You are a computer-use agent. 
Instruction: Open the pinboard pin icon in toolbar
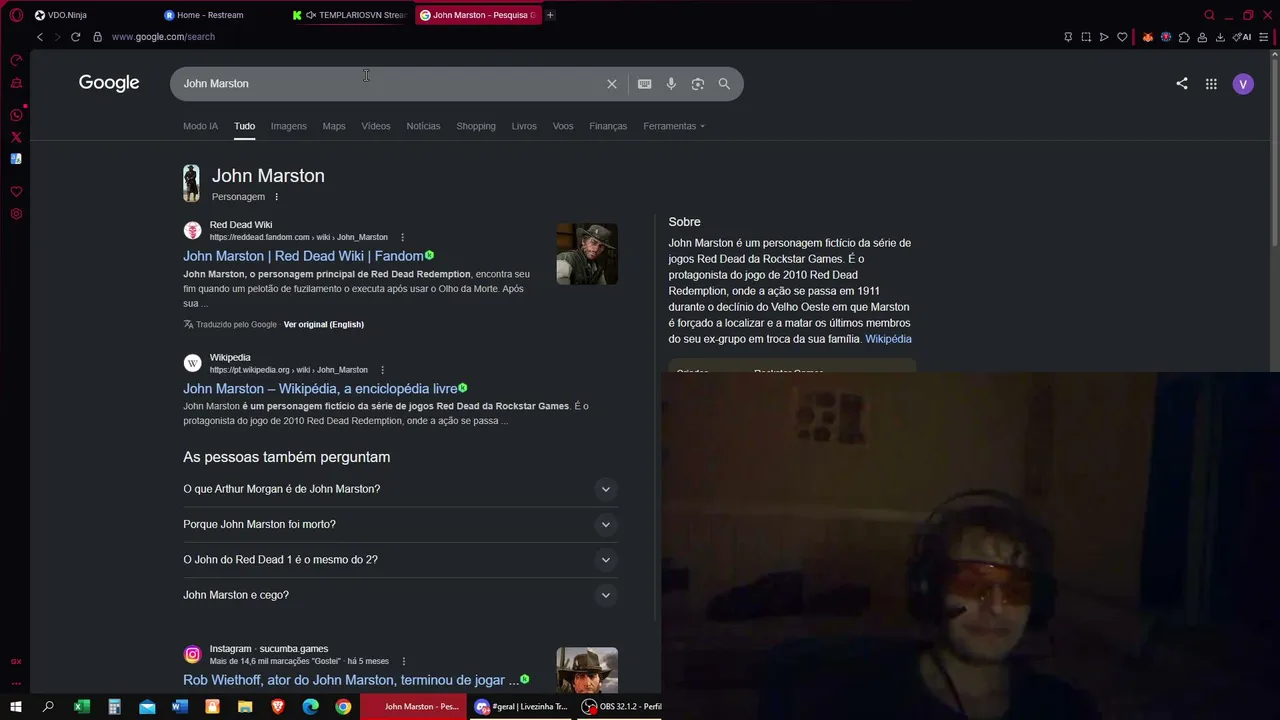point(1068,37)
